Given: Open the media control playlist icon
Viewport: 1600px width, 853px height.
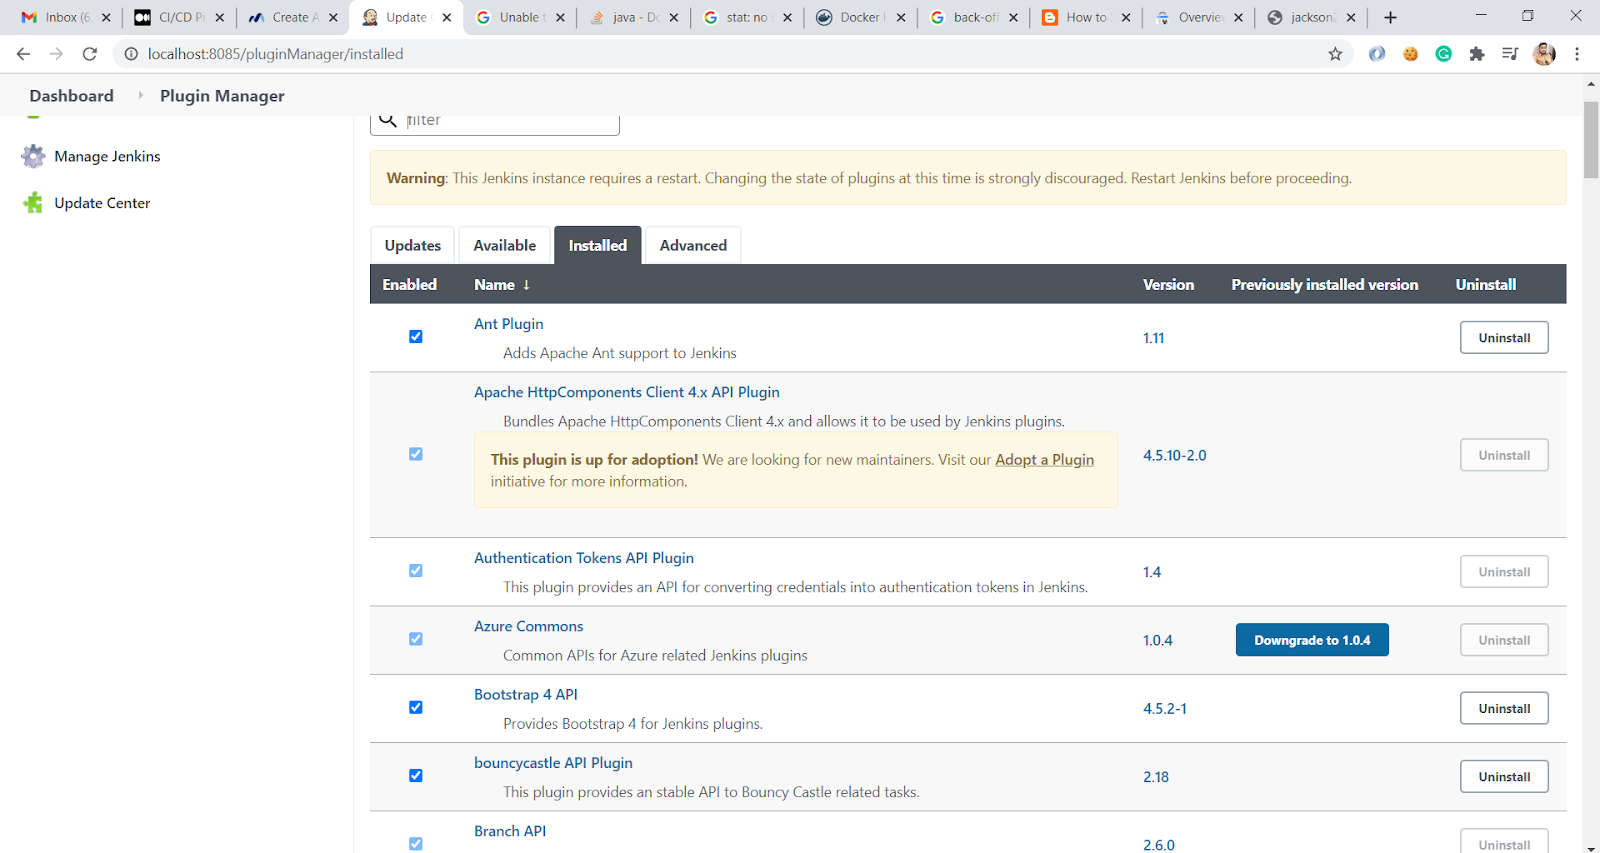Looking at the screenshot, I should pyautogui.click(x=1510, y=54).
